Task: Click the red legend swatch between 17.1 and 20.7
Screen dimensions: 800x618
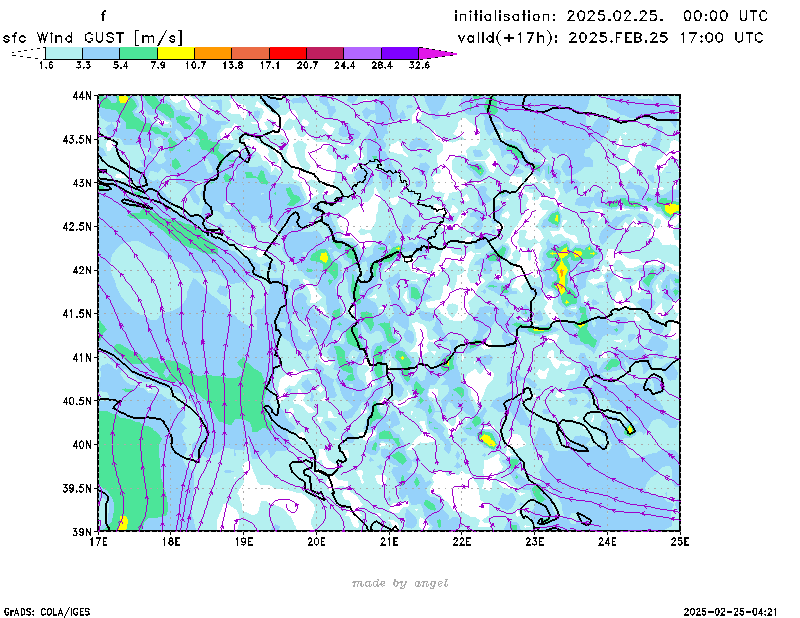Action: click(x=287, y=52)
